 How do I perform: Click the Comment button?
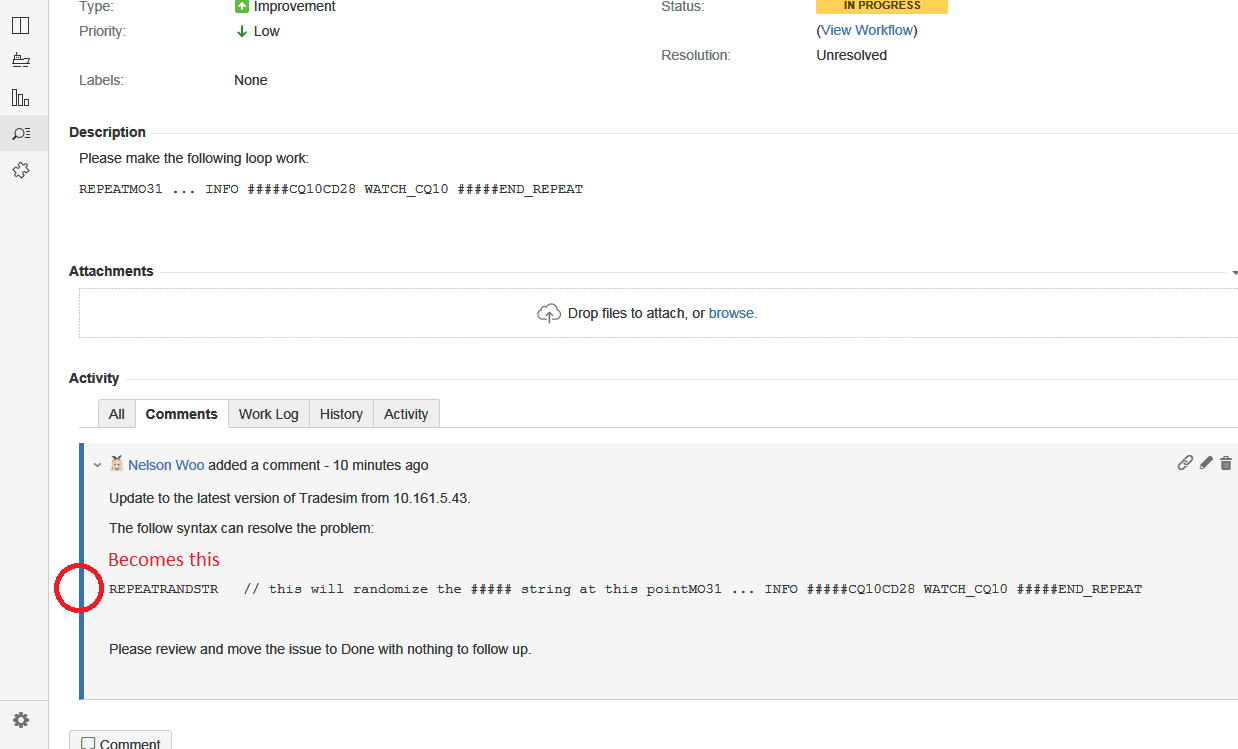(x=121, y=742)
